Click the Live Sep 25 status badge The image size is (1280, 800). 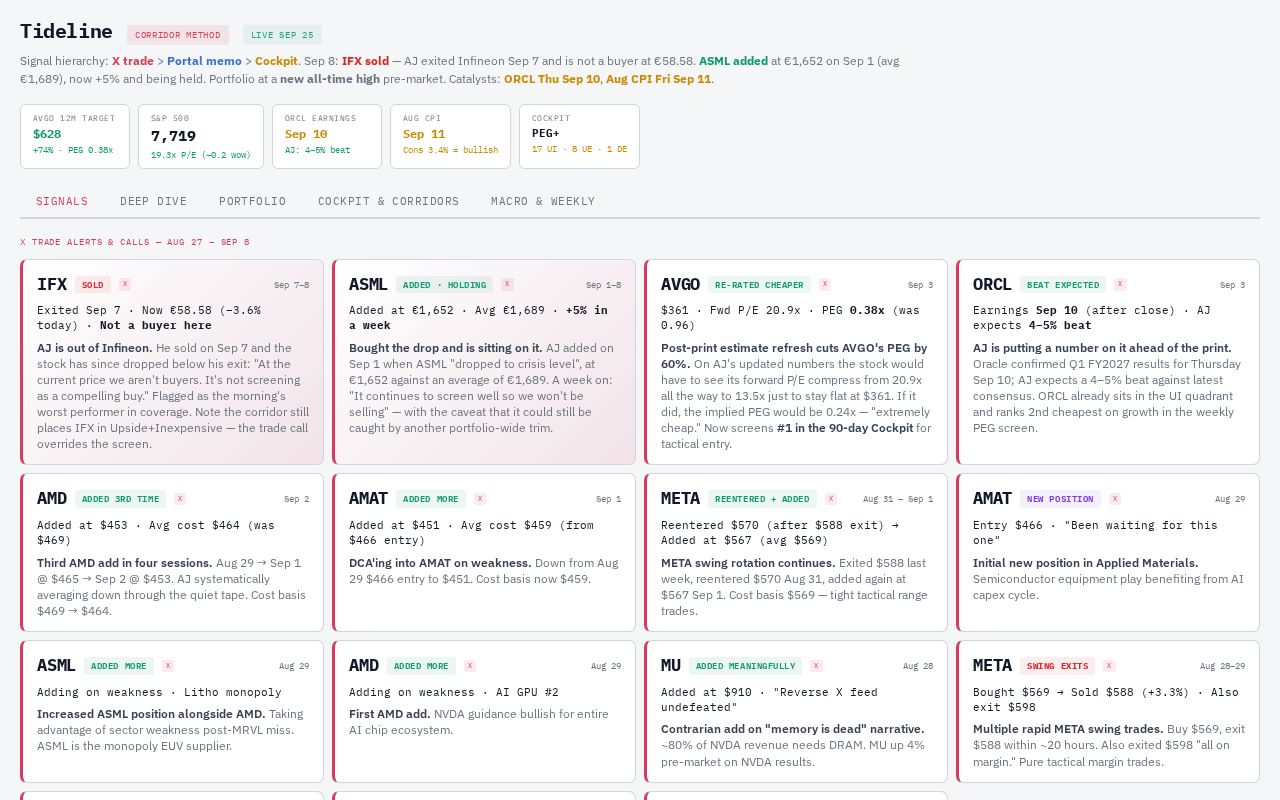(282, 35)
